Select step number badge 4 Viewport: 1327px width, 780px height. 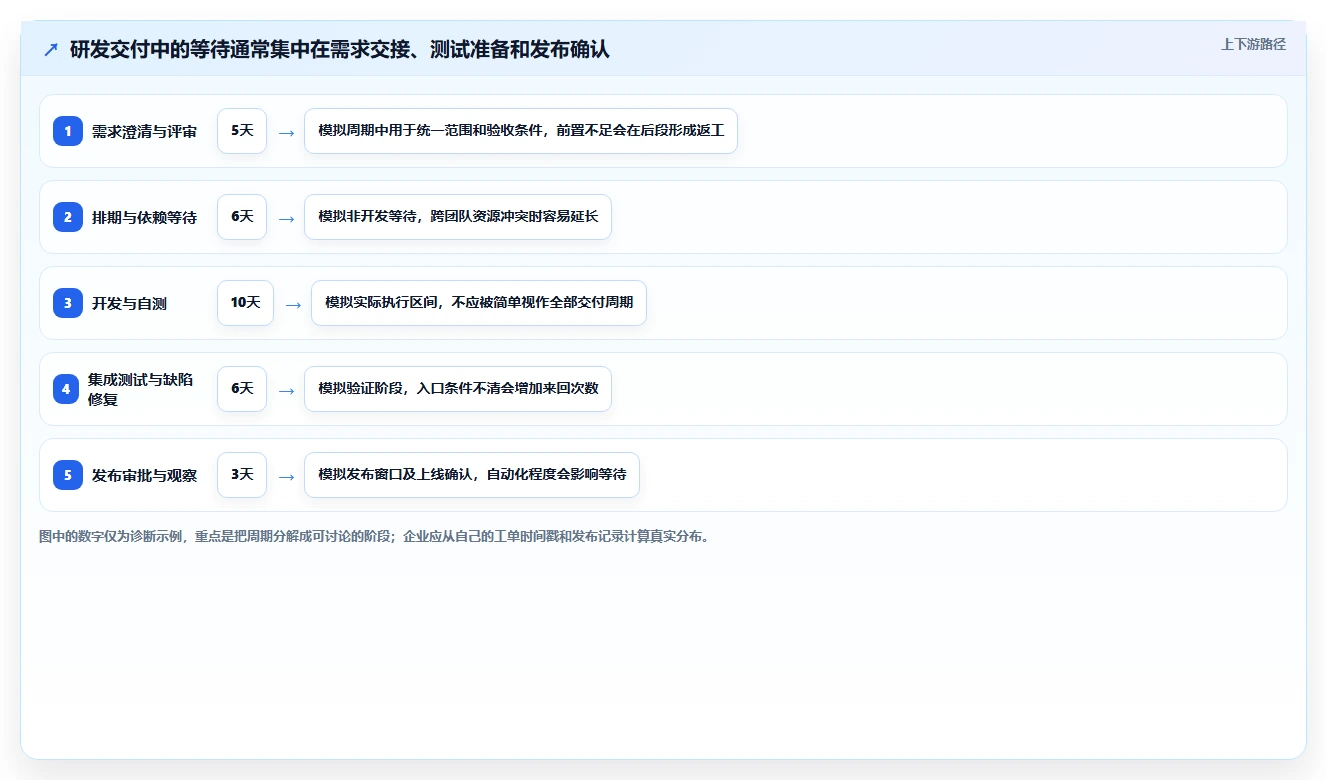(x=66, y=389)
